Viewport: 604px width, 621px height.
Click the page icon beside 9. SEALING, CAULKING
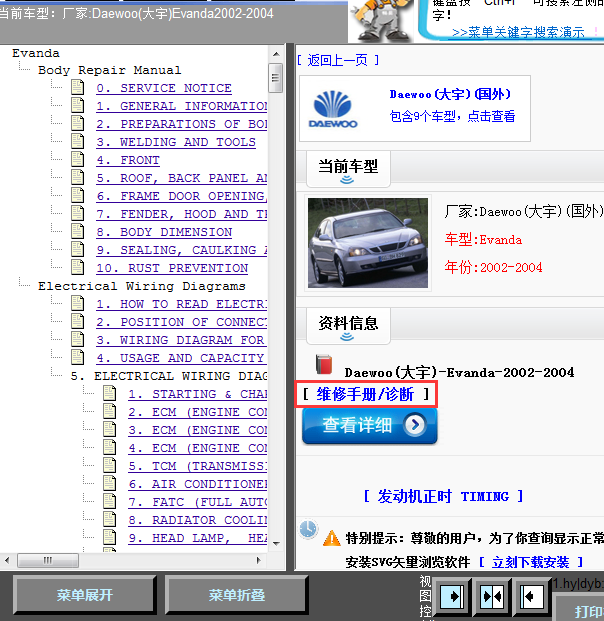pos(77,250)
